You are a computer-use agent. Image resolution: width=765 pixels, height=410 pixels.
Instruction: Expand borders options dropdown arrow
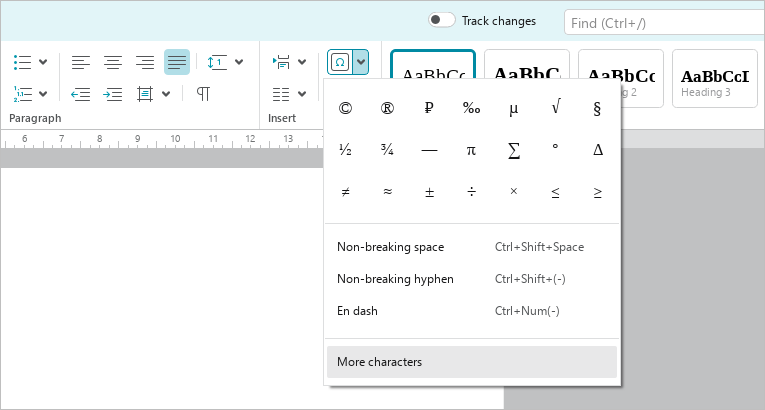(x=166, y=94)
